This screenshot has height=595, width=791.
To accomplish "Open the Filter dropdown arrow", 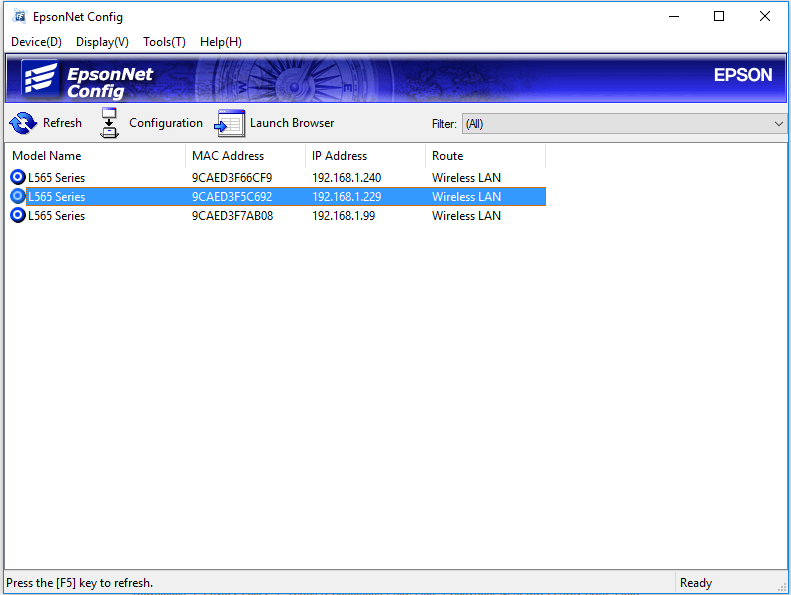I will coord(778,124).
